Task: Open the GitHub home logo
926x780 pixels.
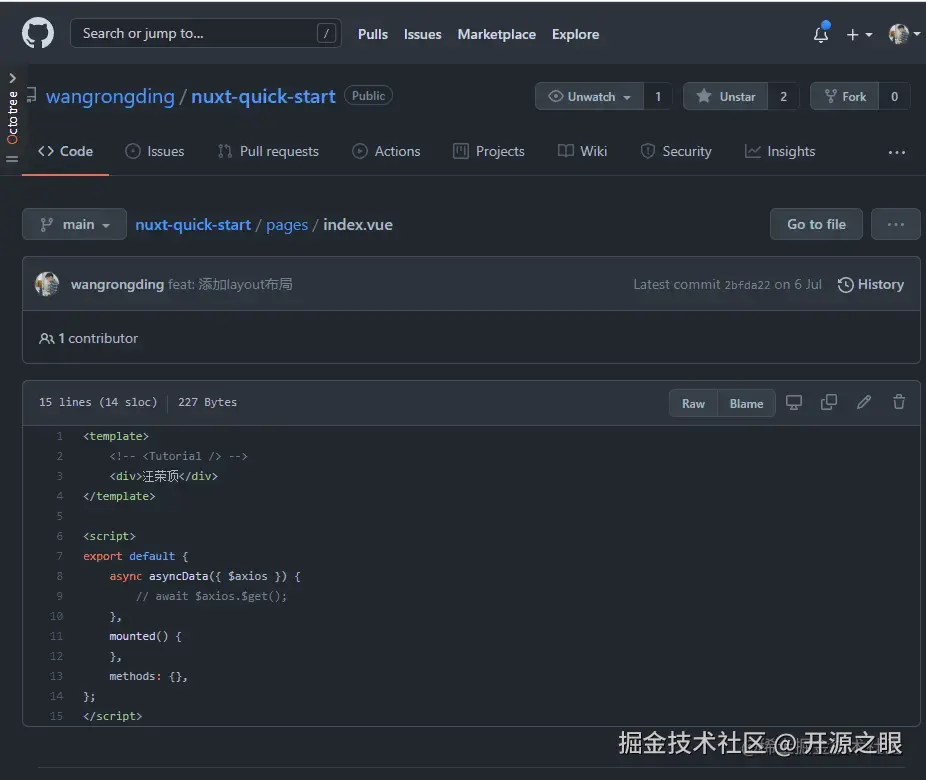Action: pyautogui.click(x=38, y=33)
